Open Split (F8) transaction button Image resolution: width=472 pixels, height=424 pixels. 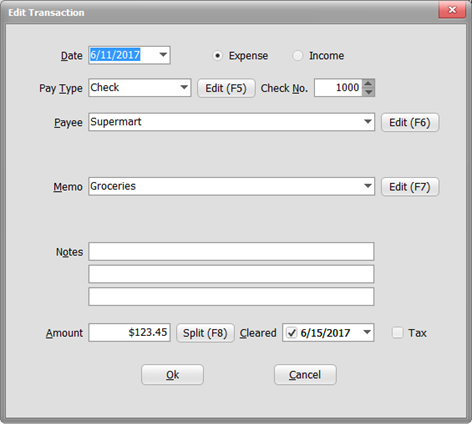(205, 333)
